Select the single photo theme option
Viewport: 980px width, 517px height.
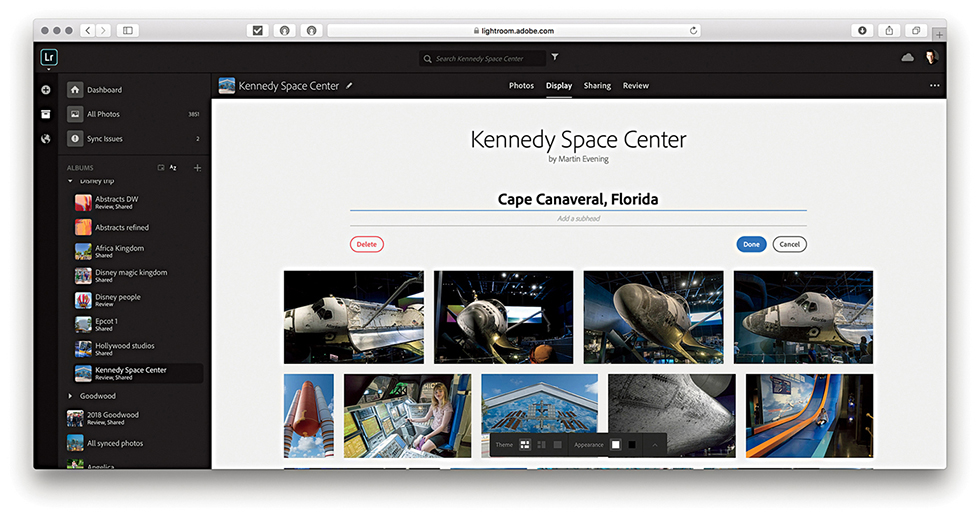558,444
